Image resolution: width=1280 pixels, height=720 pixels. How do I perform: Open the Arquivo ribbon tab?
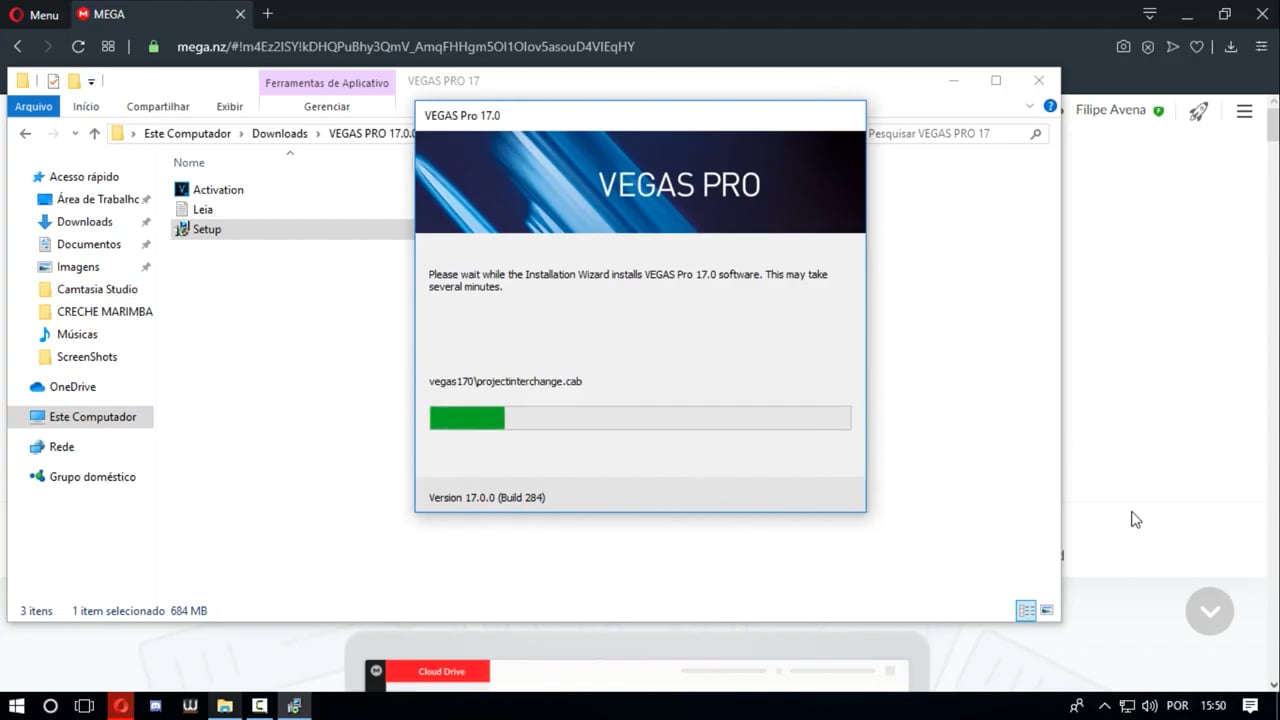(33, 106)
